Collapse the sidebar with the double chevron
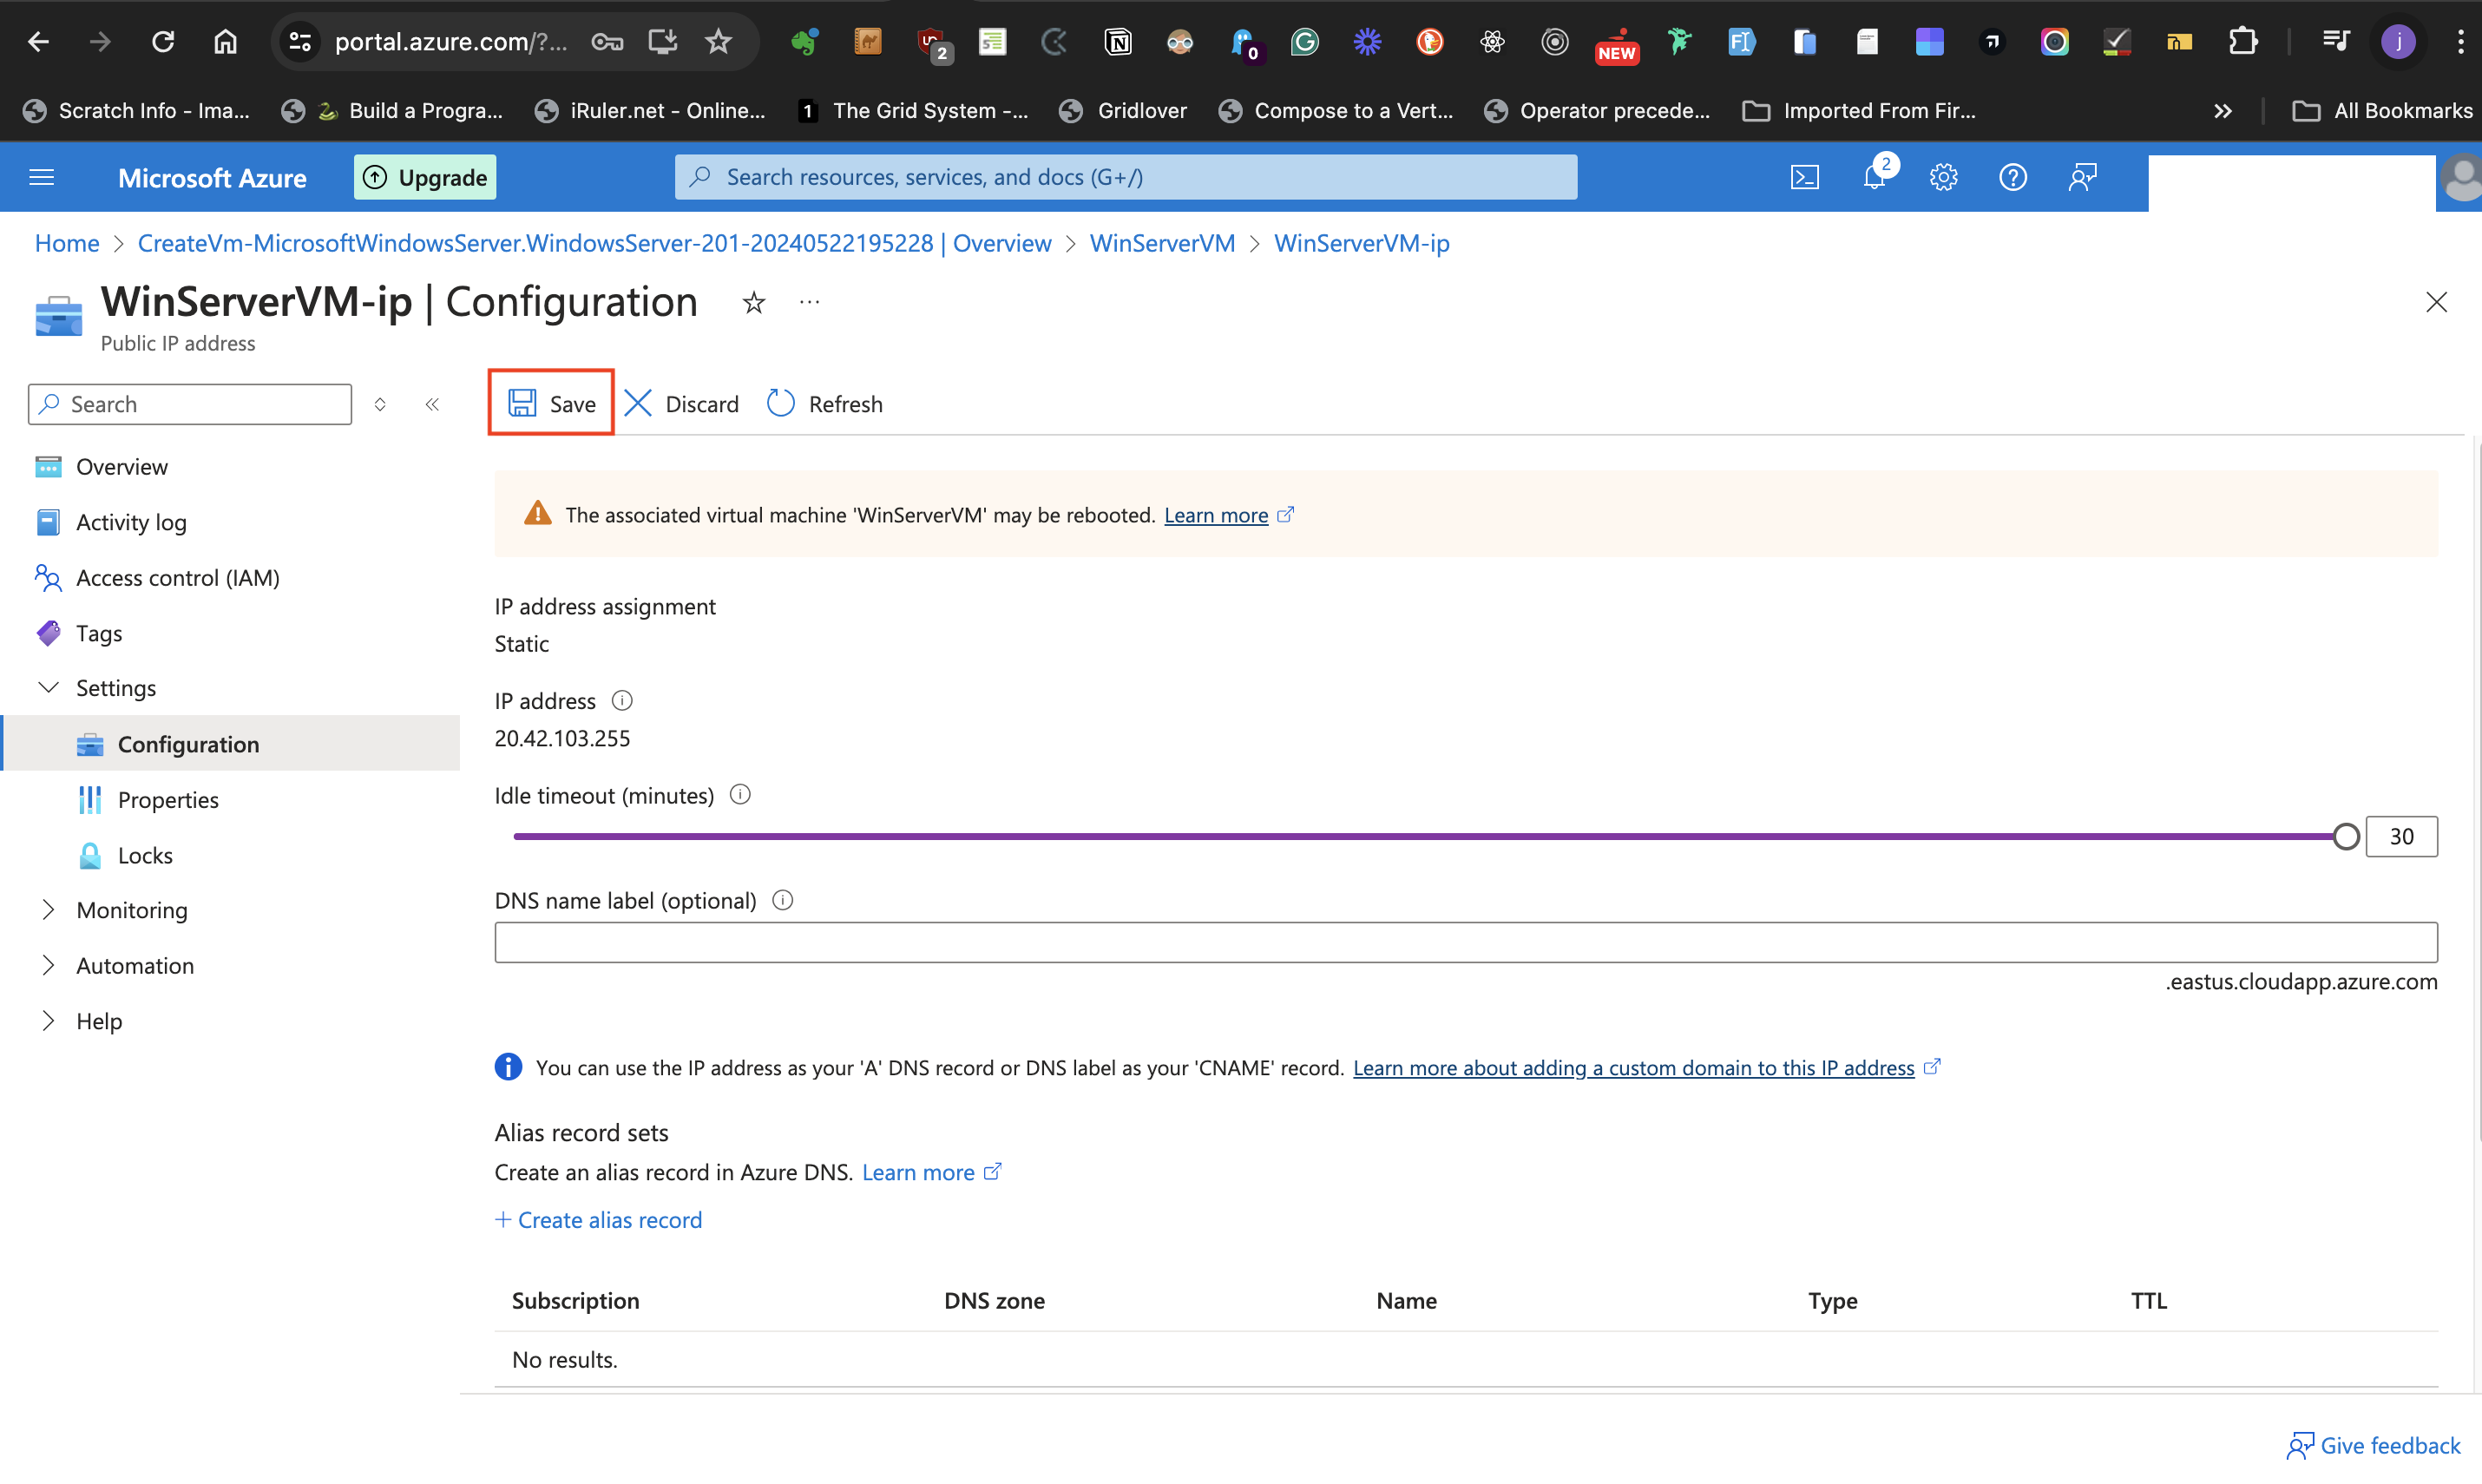The image size is (2482, 1484). click(x=432, y=404)
